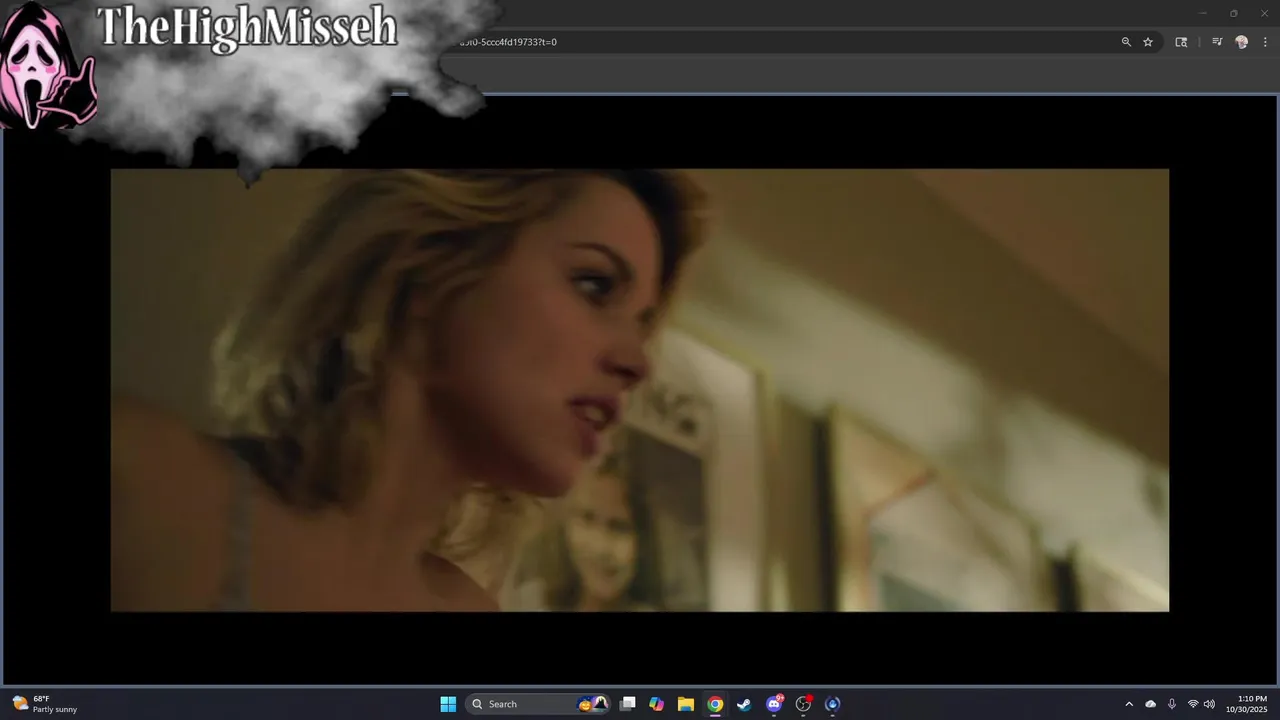Launch Copilot from the taskbar
Screen dimensions: 1280x720
click(x=657, y=704)
